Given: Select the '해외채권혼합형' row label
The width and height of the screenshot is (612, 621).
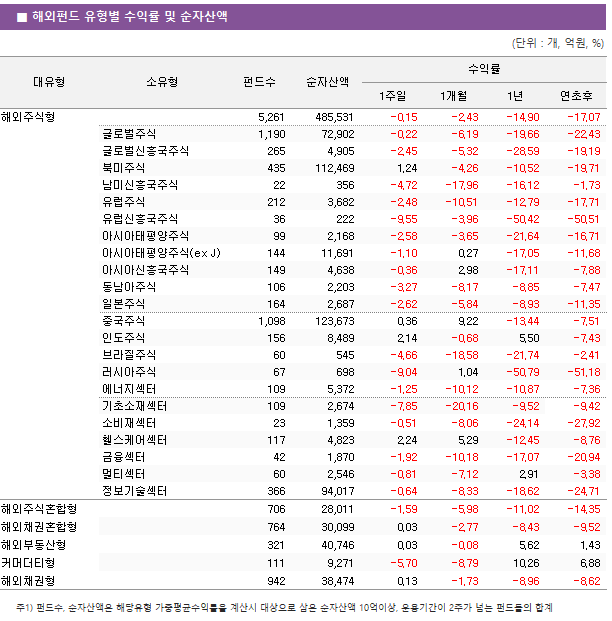Looking at the screenshot, I should [x=39, y=528].
